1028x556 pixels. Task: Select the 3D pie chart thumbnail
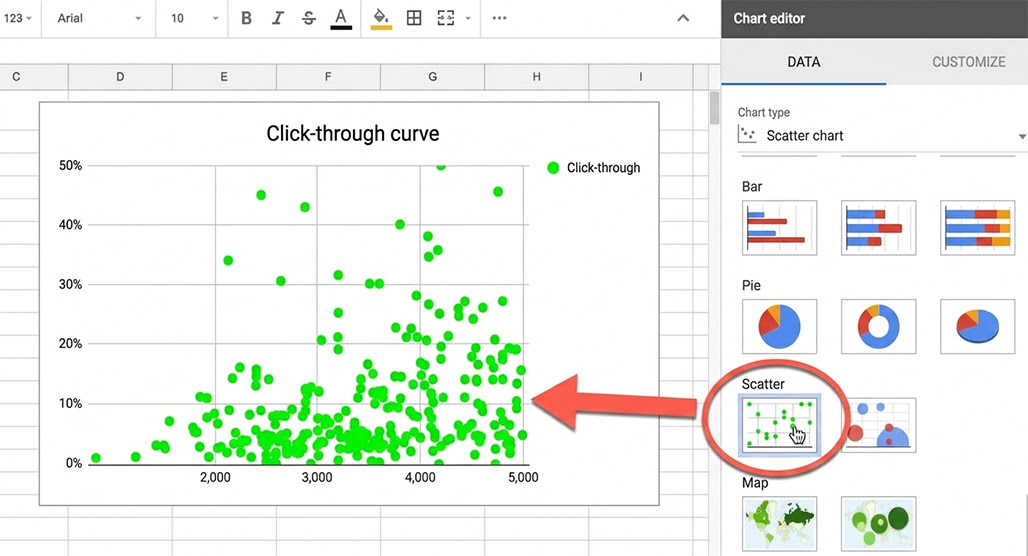pos(978,327)
